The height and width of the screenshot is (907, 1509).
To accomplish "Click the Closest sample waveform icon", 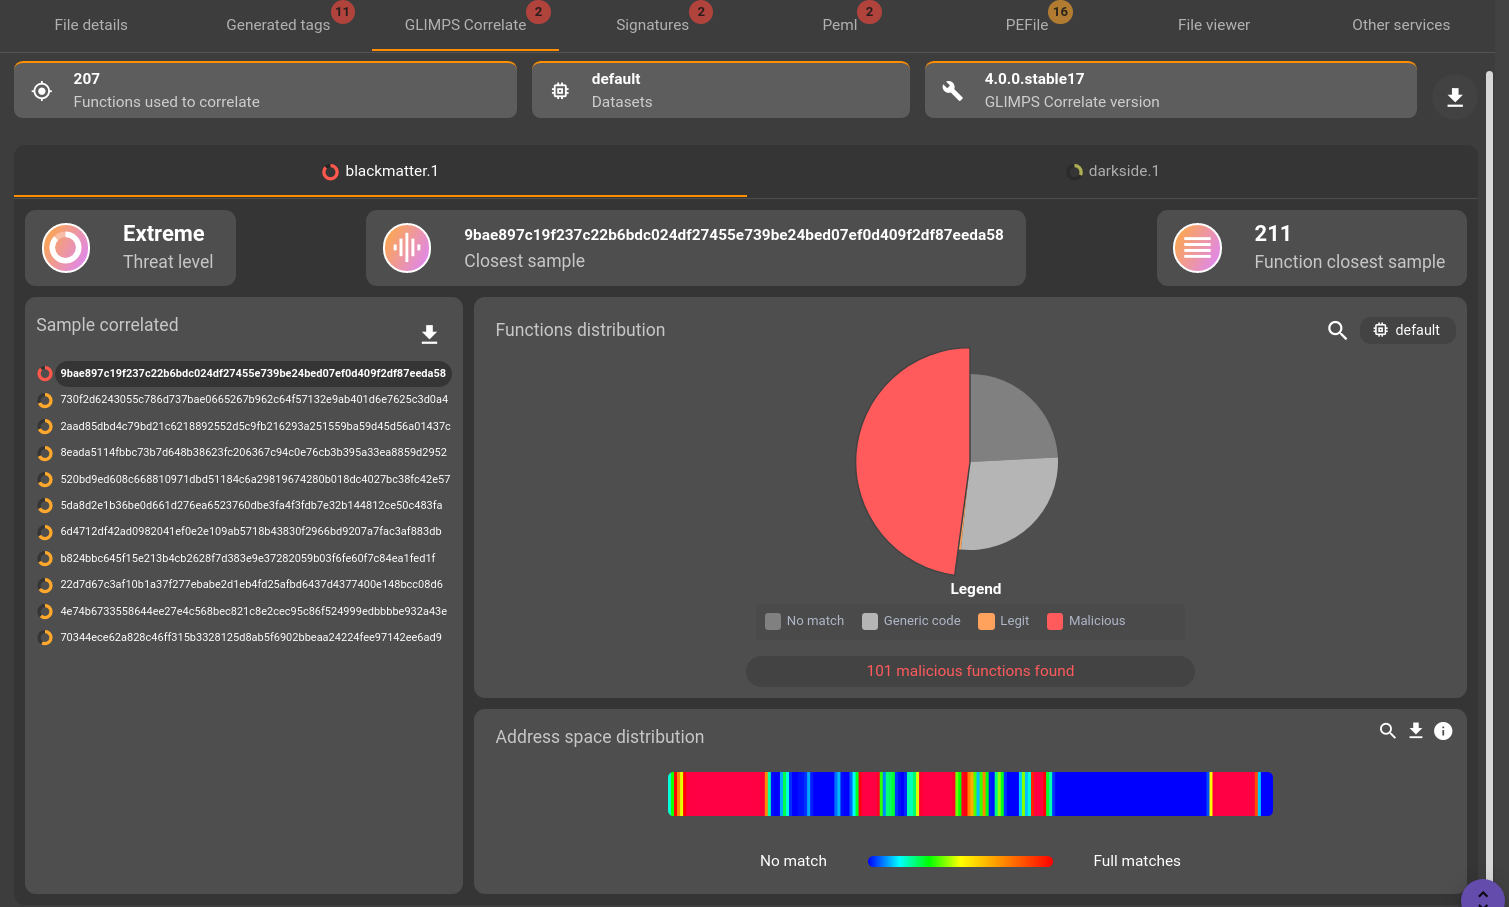I will [407, 248].
